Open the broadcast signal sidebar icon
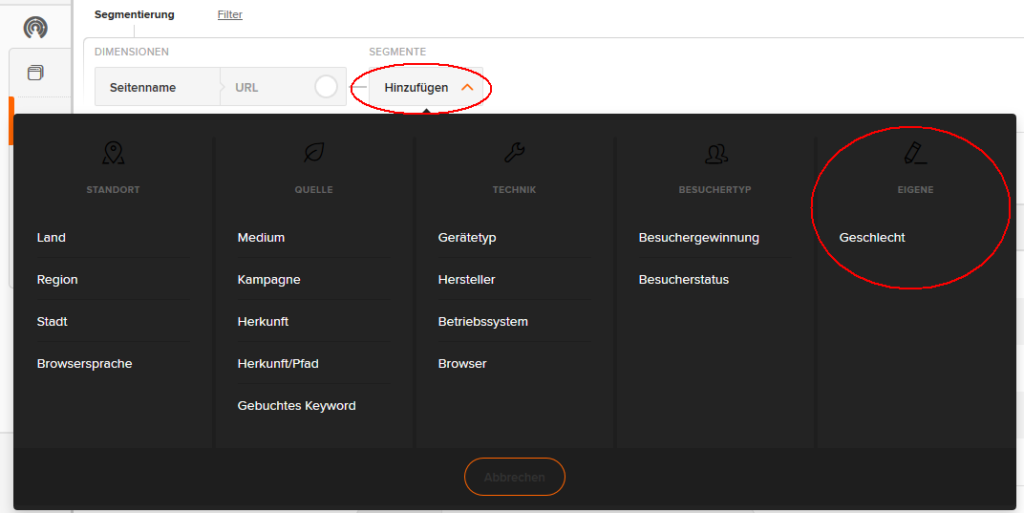The height and width of the screenshot is (513, 1024). click(35, 27)
